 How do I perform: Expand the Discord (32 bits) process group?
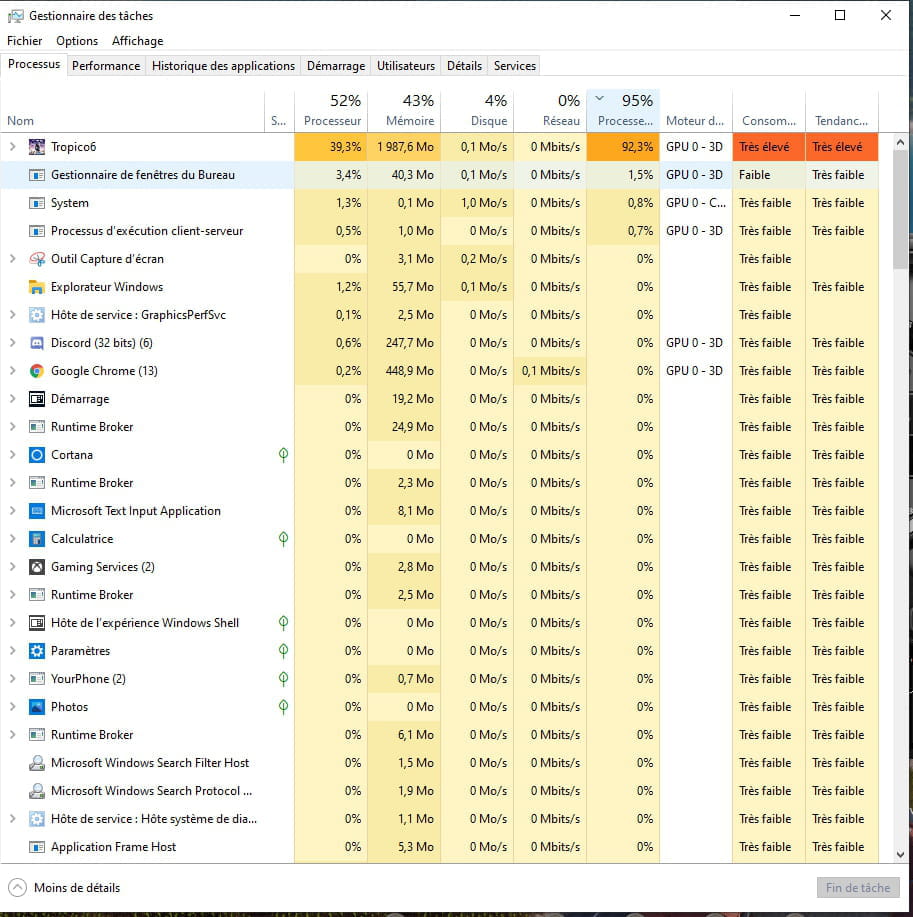12,343
